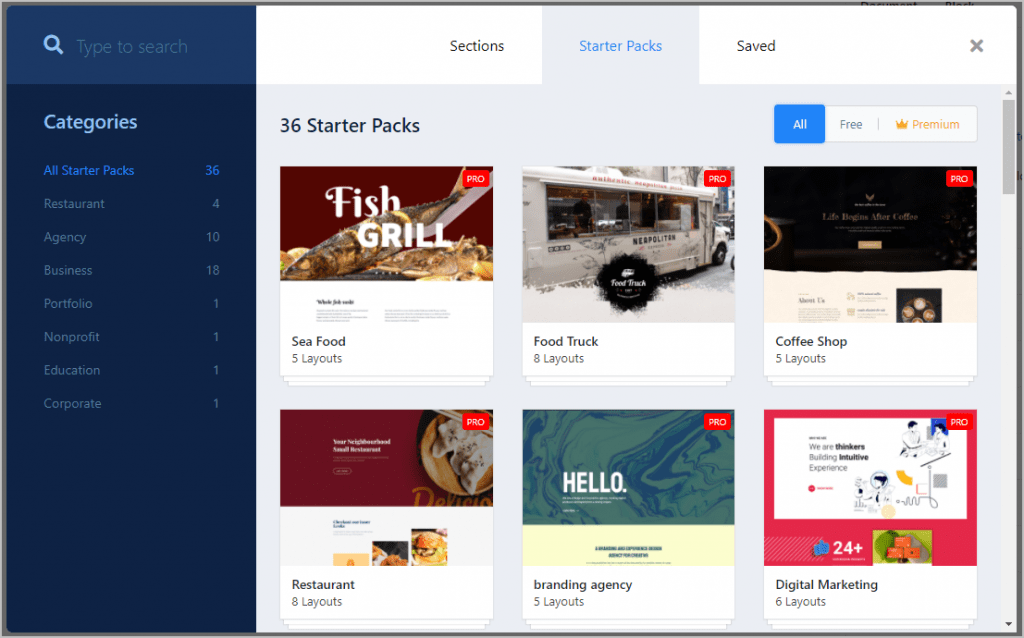Select the Starter Packs tab

(620, 46)
